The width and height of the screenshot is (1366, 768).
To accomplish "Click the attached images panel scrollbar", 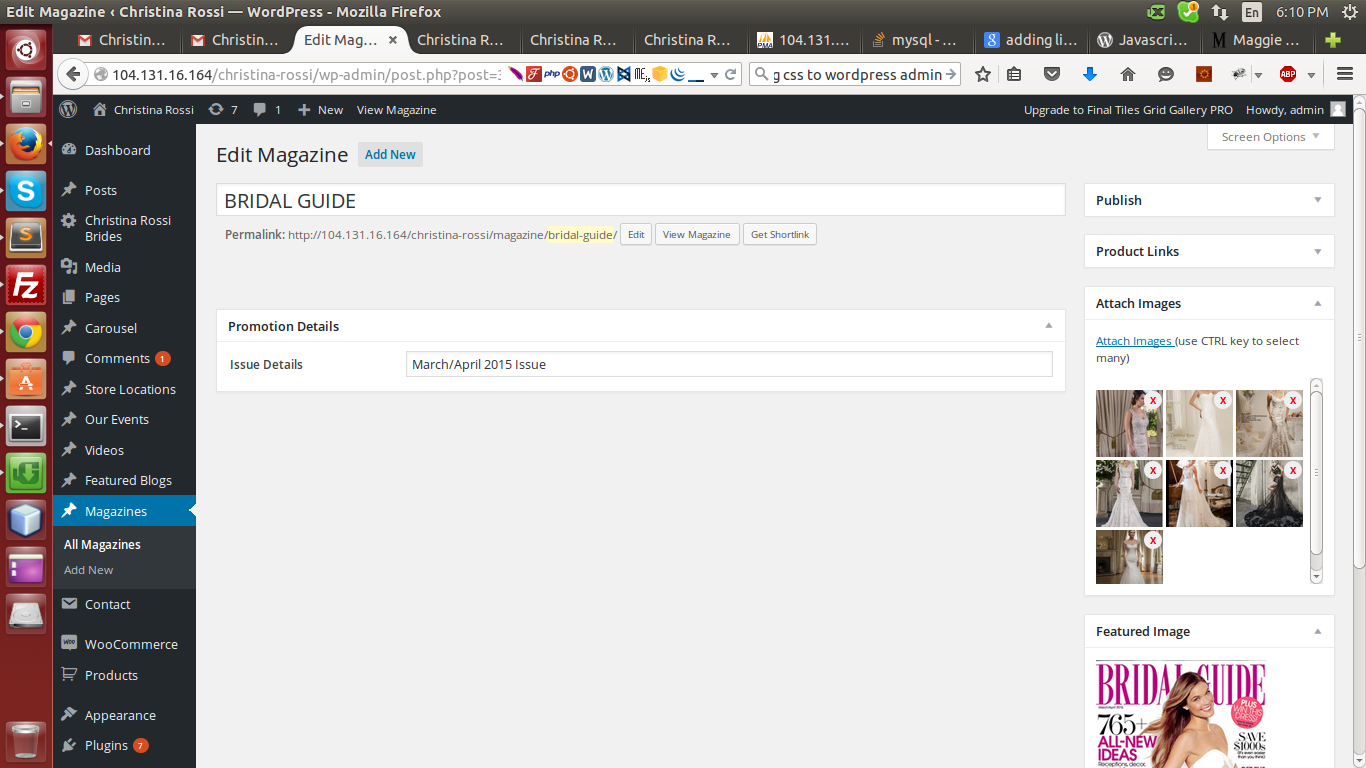I will click(x=1316, y=470).
